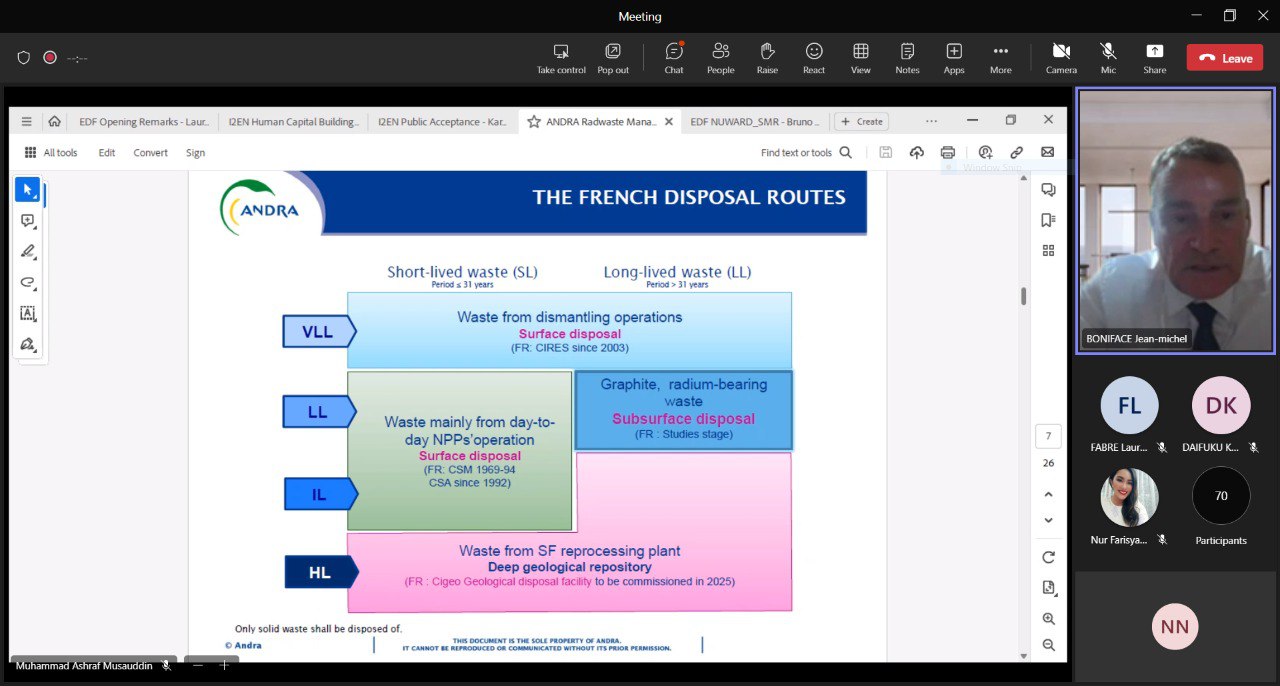Click the Find text or tools search field

[x=806, y=153]
